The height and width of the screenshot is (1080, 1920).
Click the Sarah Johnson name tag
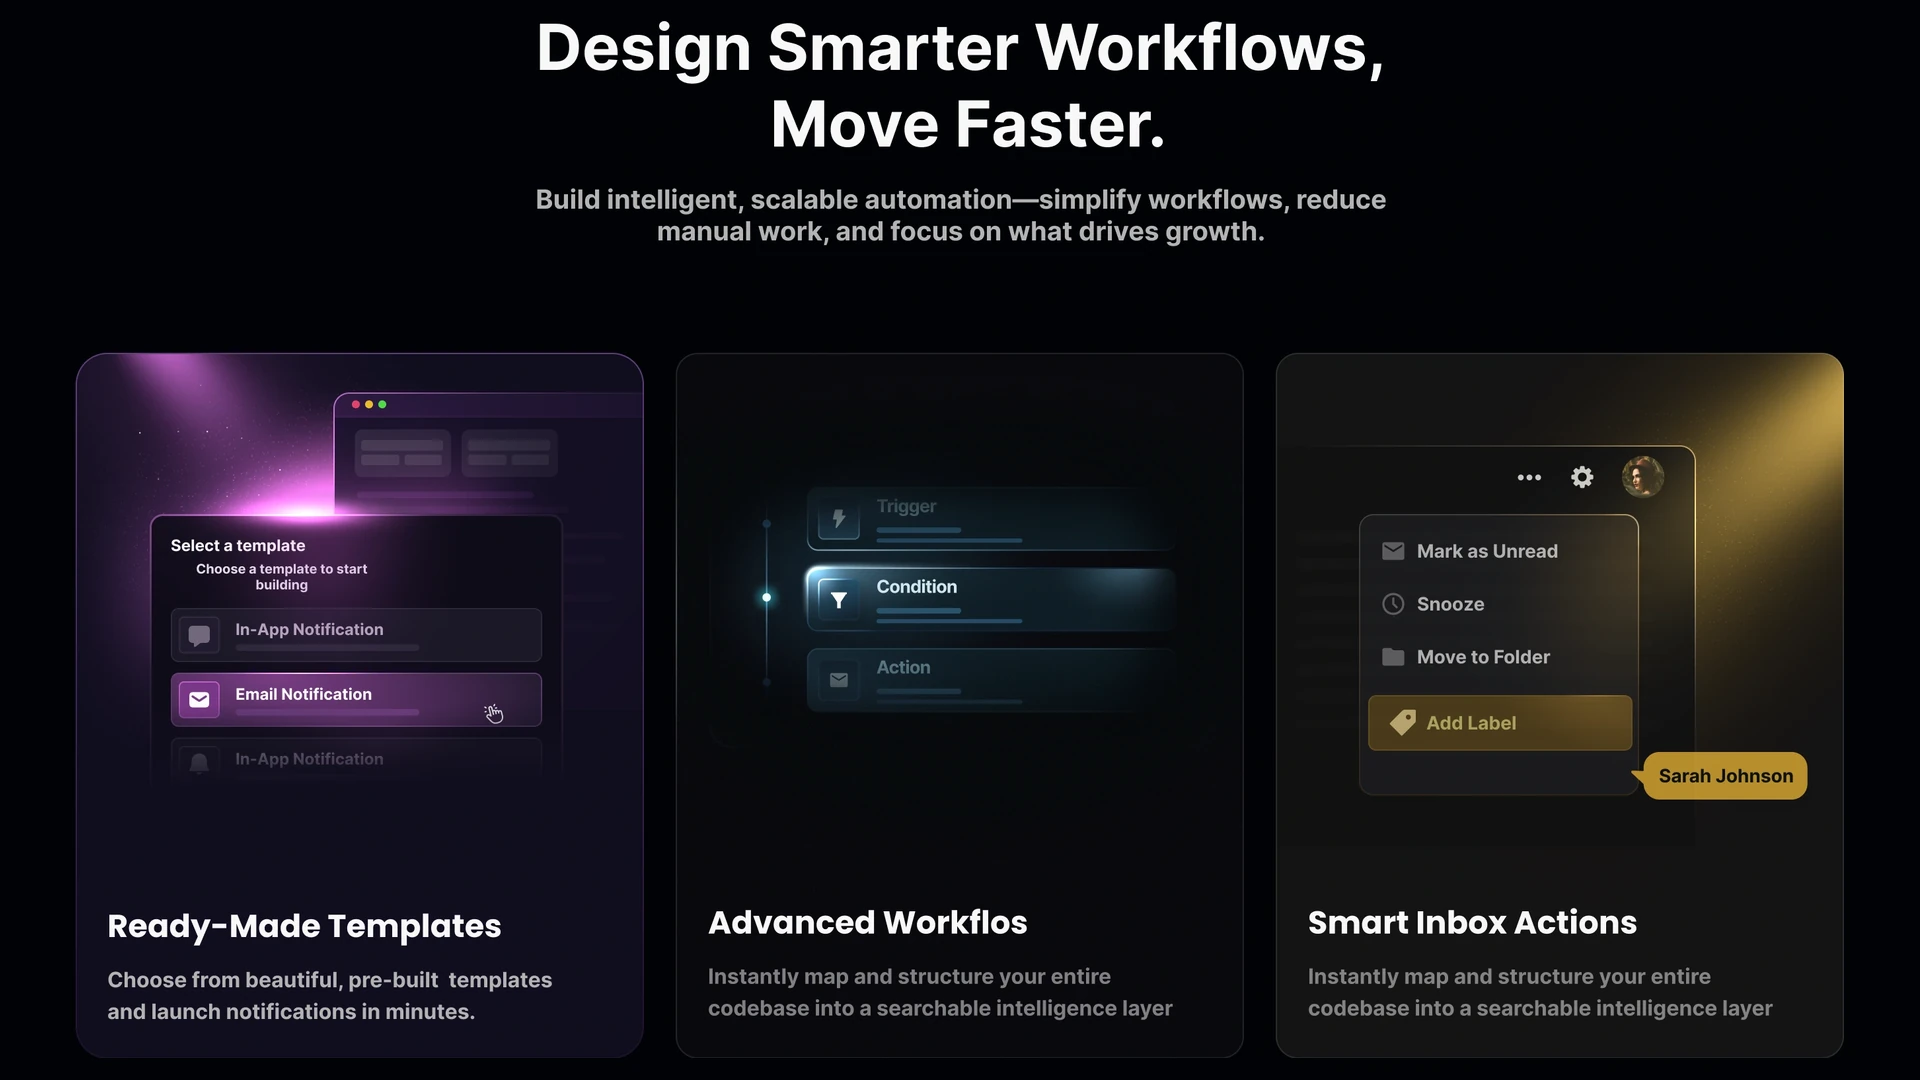point(1724,776)
